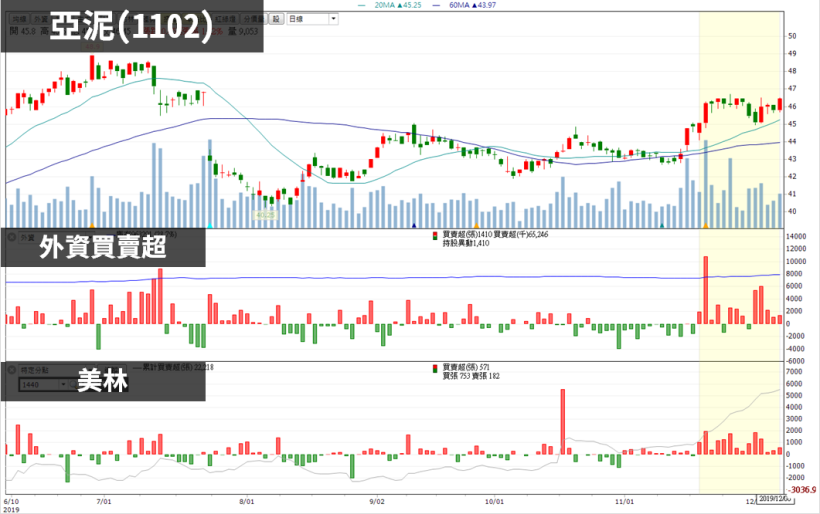
Task: Close the 外資 indicator panel
Action: click(x=11, y=237)
